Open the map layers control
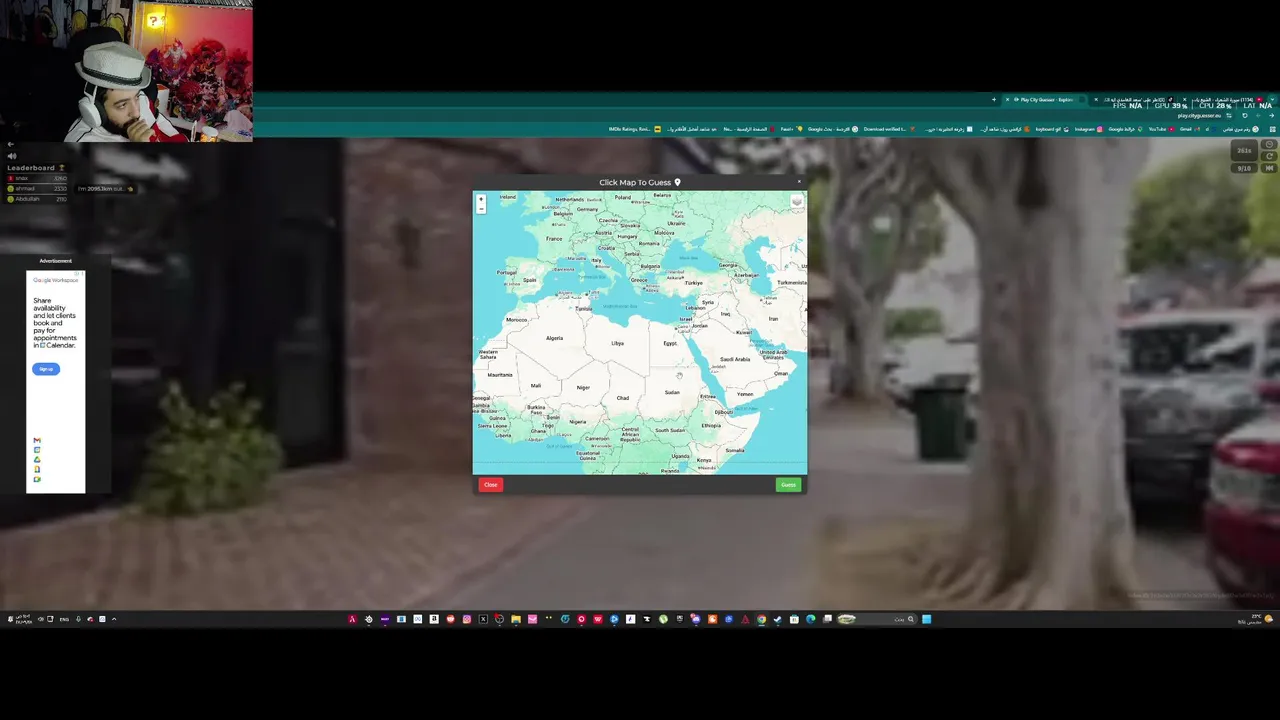 [797, 202]
